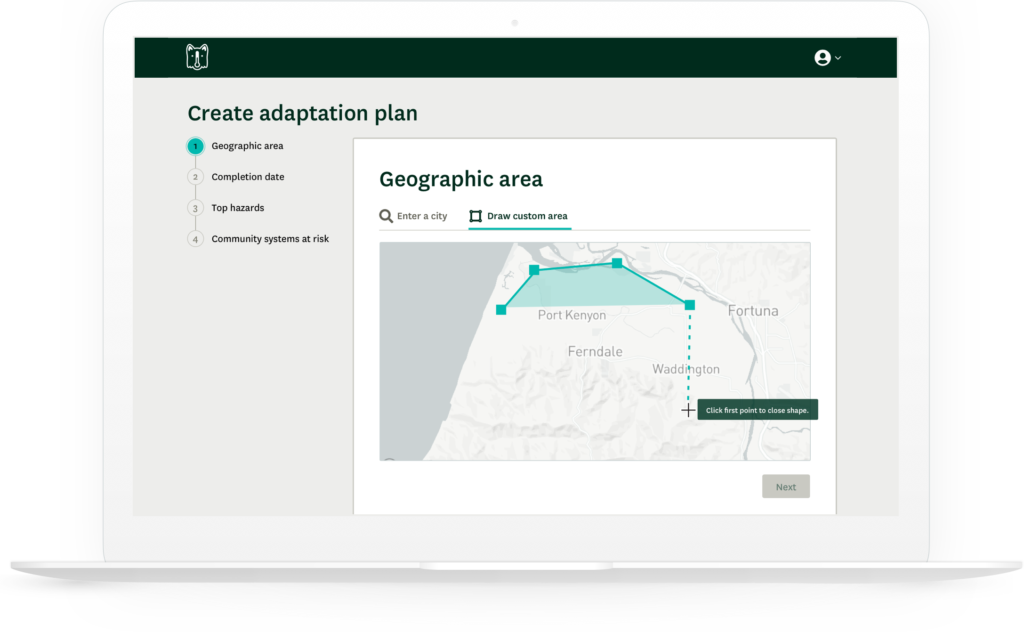Viewport: 1024px width, 632px height.
Task: Click the user profile avatar icon
Action: [x=822, y=58]
